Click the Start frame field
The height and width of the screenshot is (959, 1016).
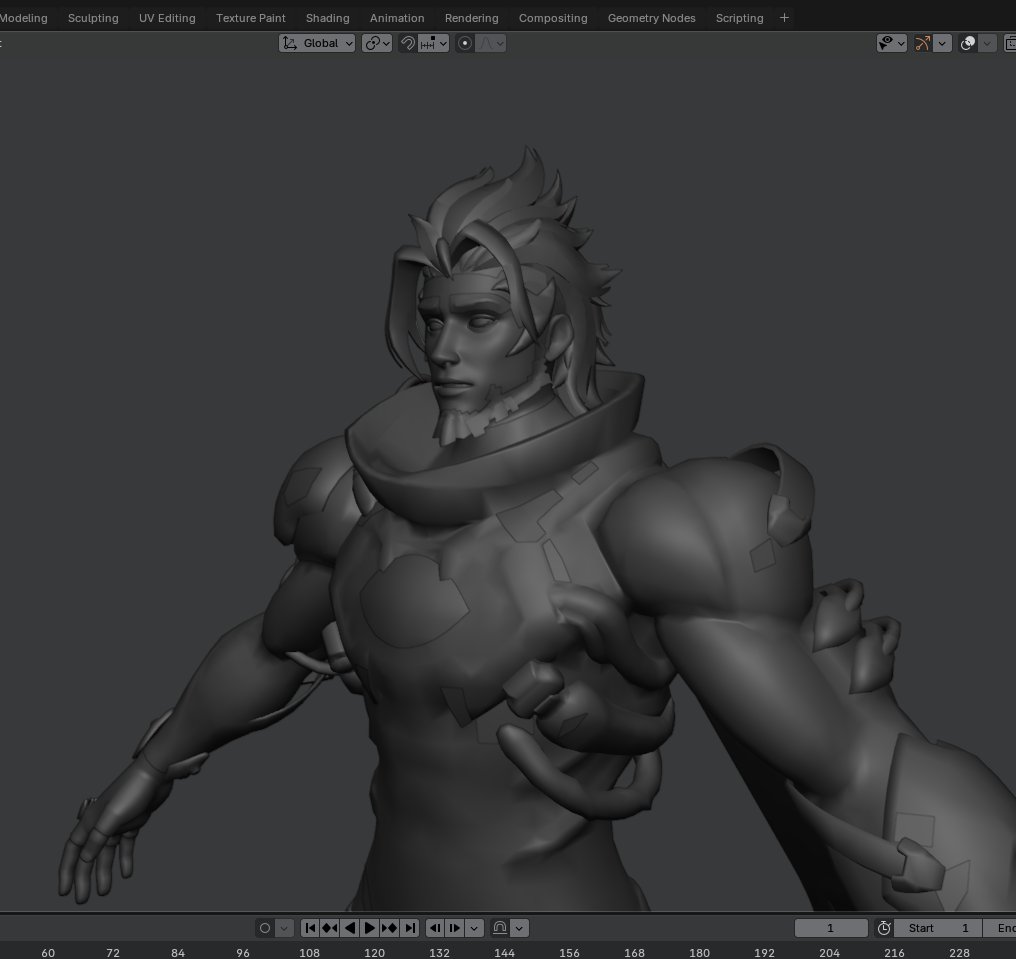pos(938,928)
